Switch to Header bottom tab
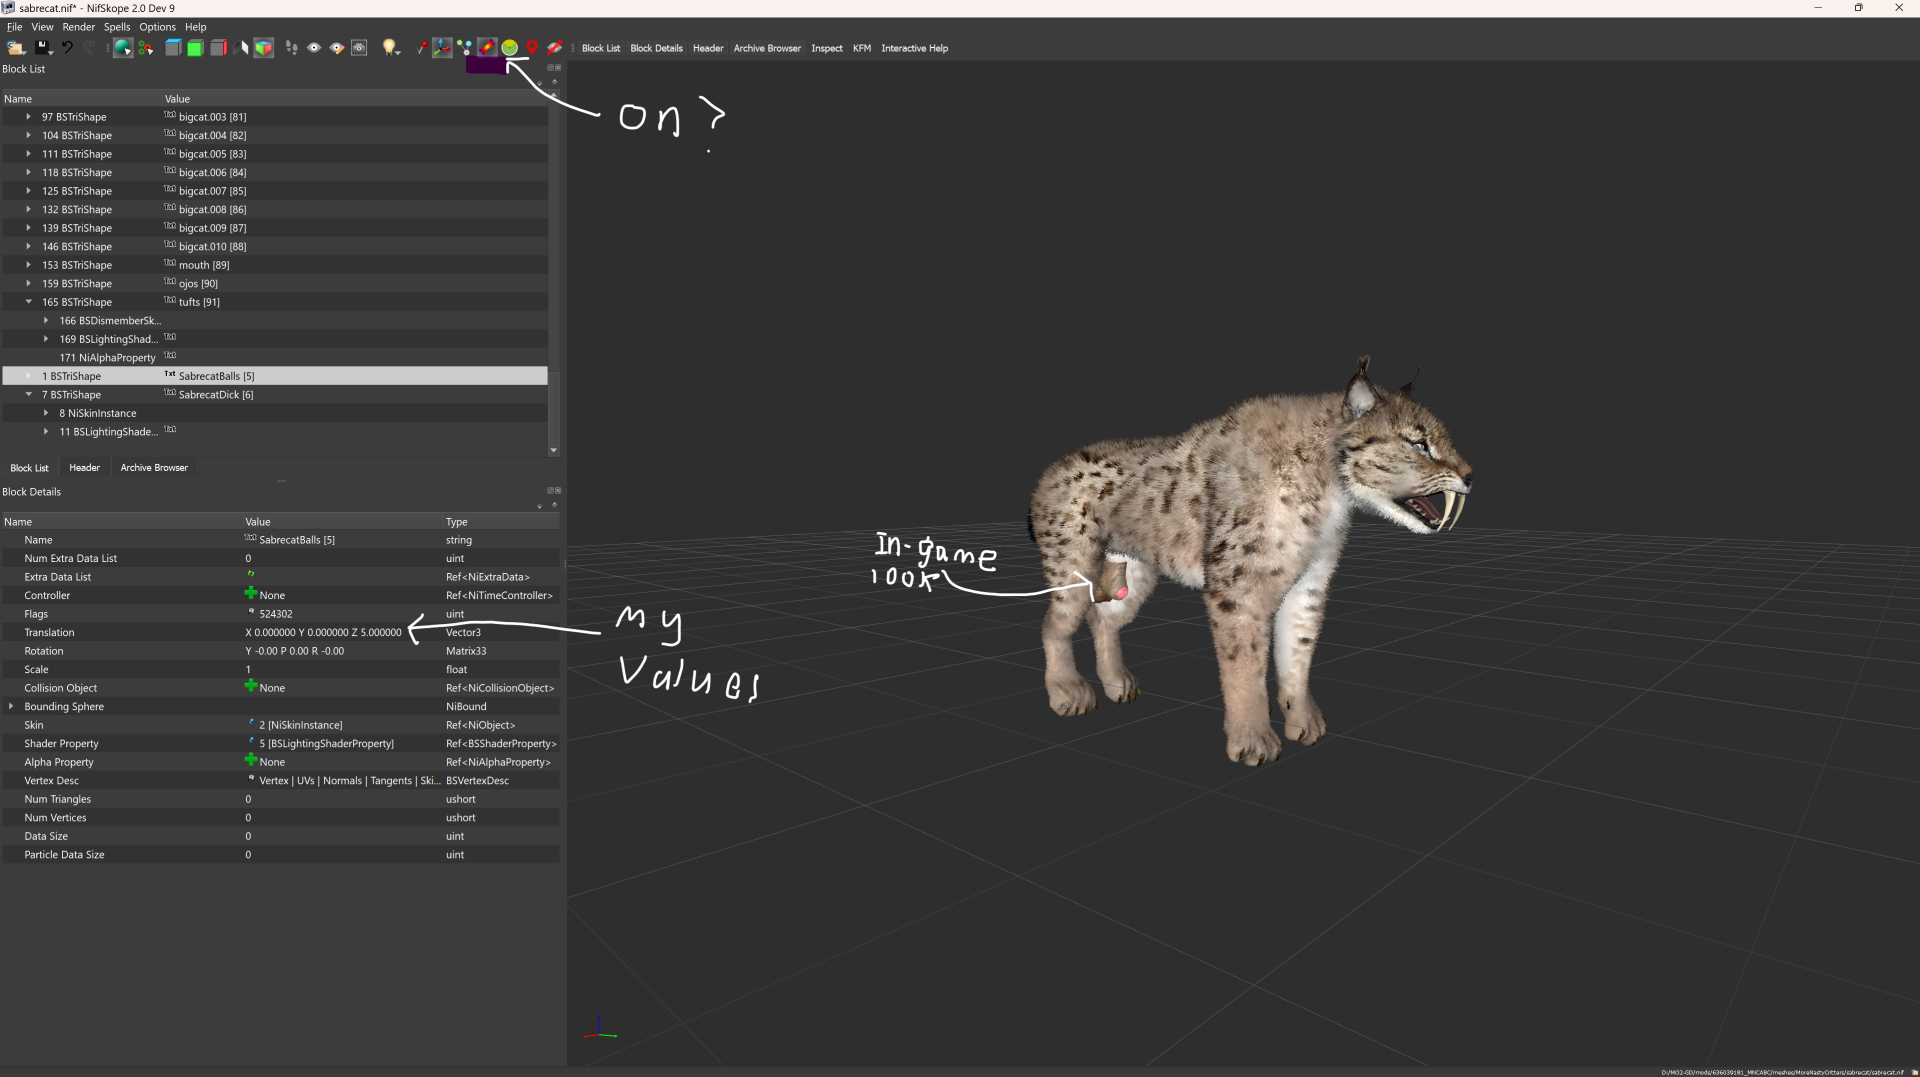Screen dimensions: 1920x1077 (84, 468)
